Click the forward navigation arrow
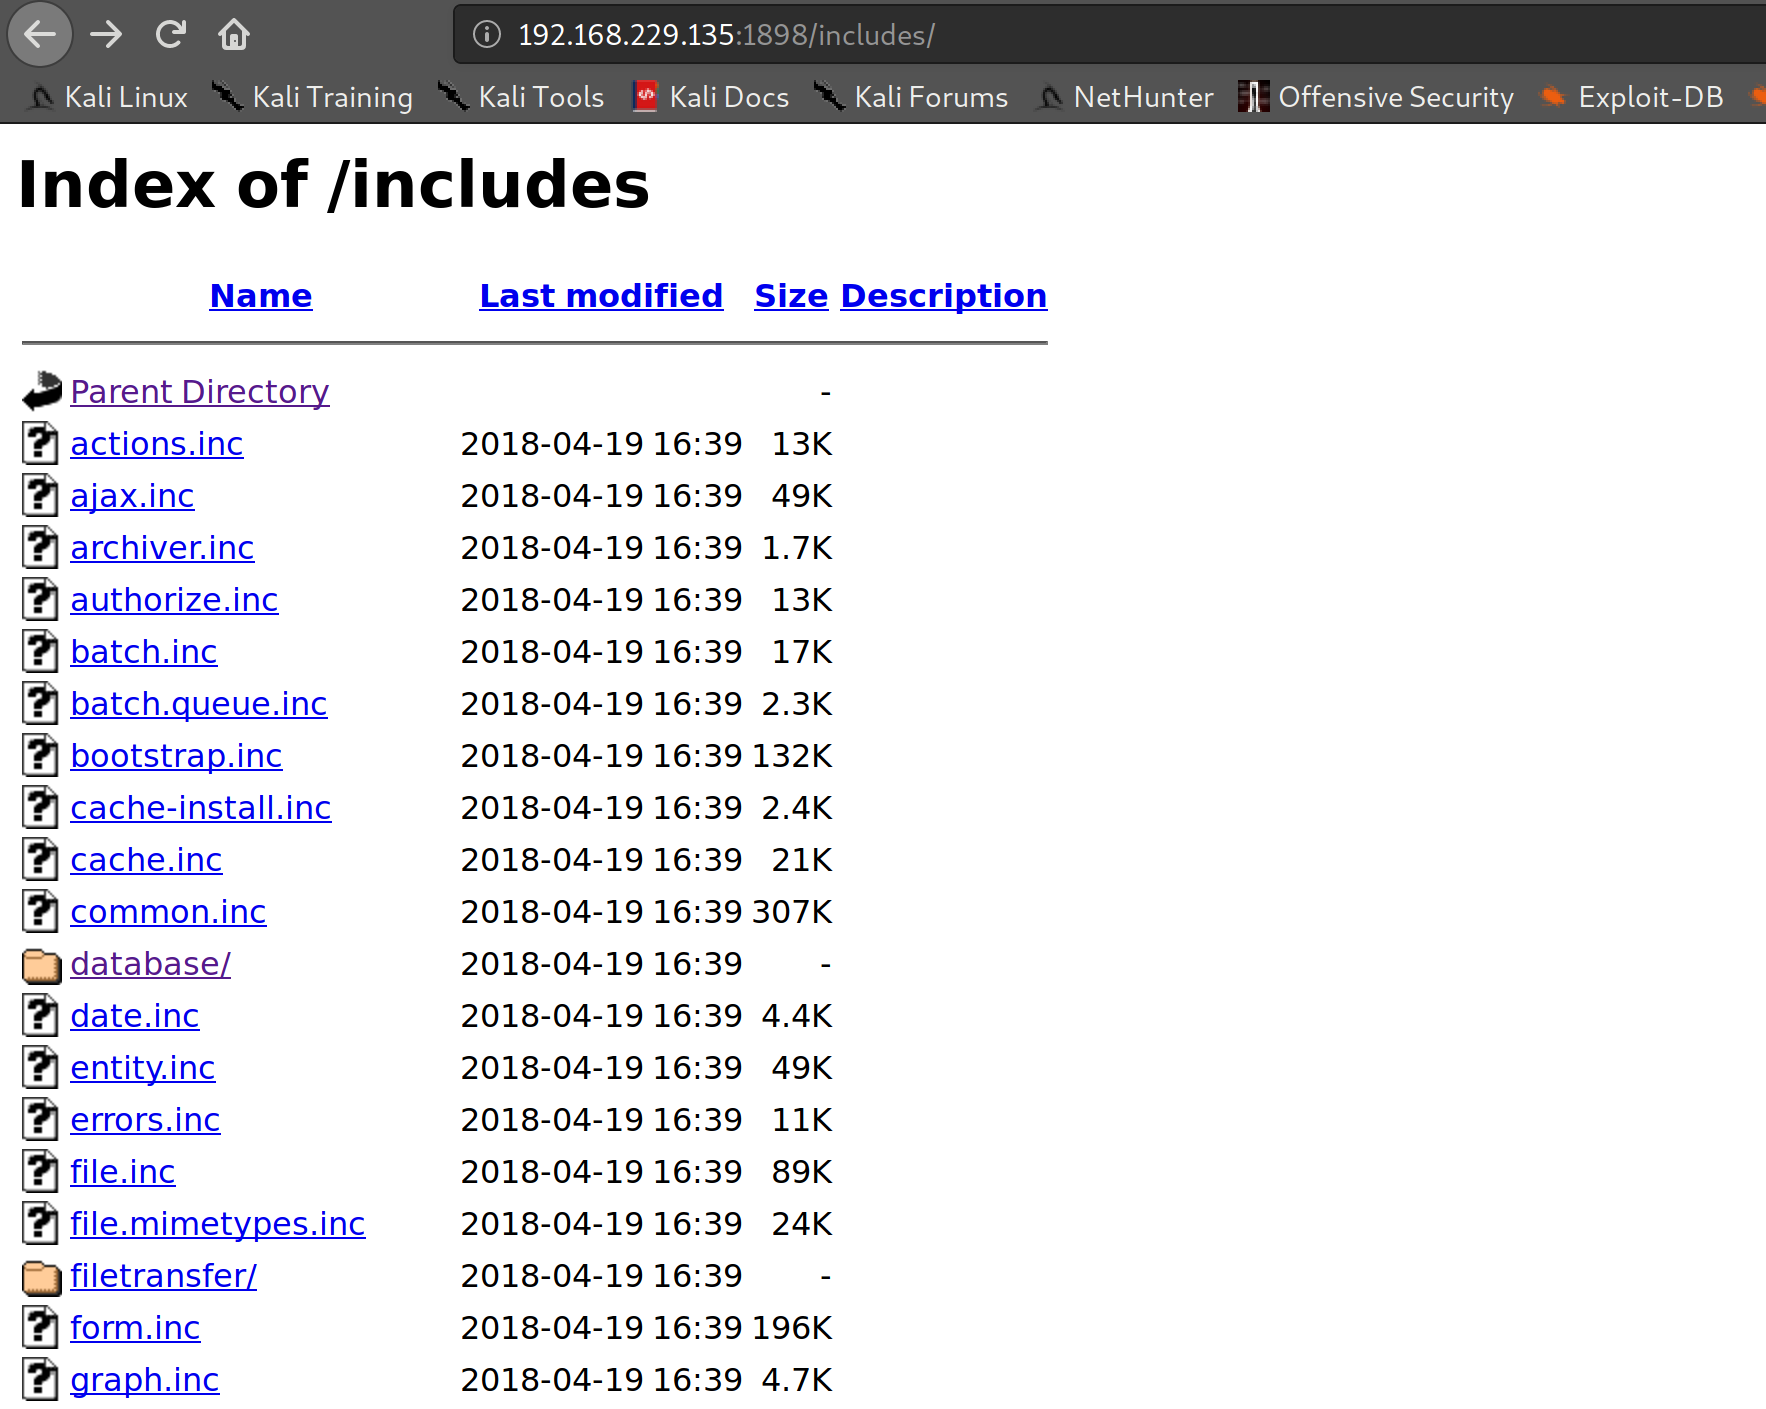This screenshot has height=1409, width=1766. pyautogui.click(x=105, y=33)
